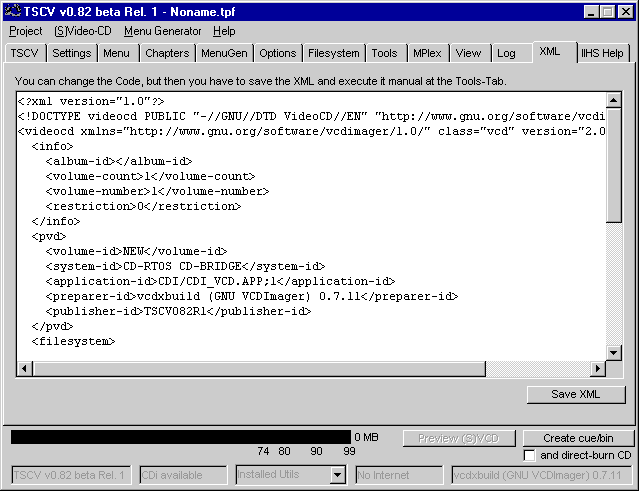Click the closing </pvd> tag line
The image size is (639, 491).
tap(52, 326)
